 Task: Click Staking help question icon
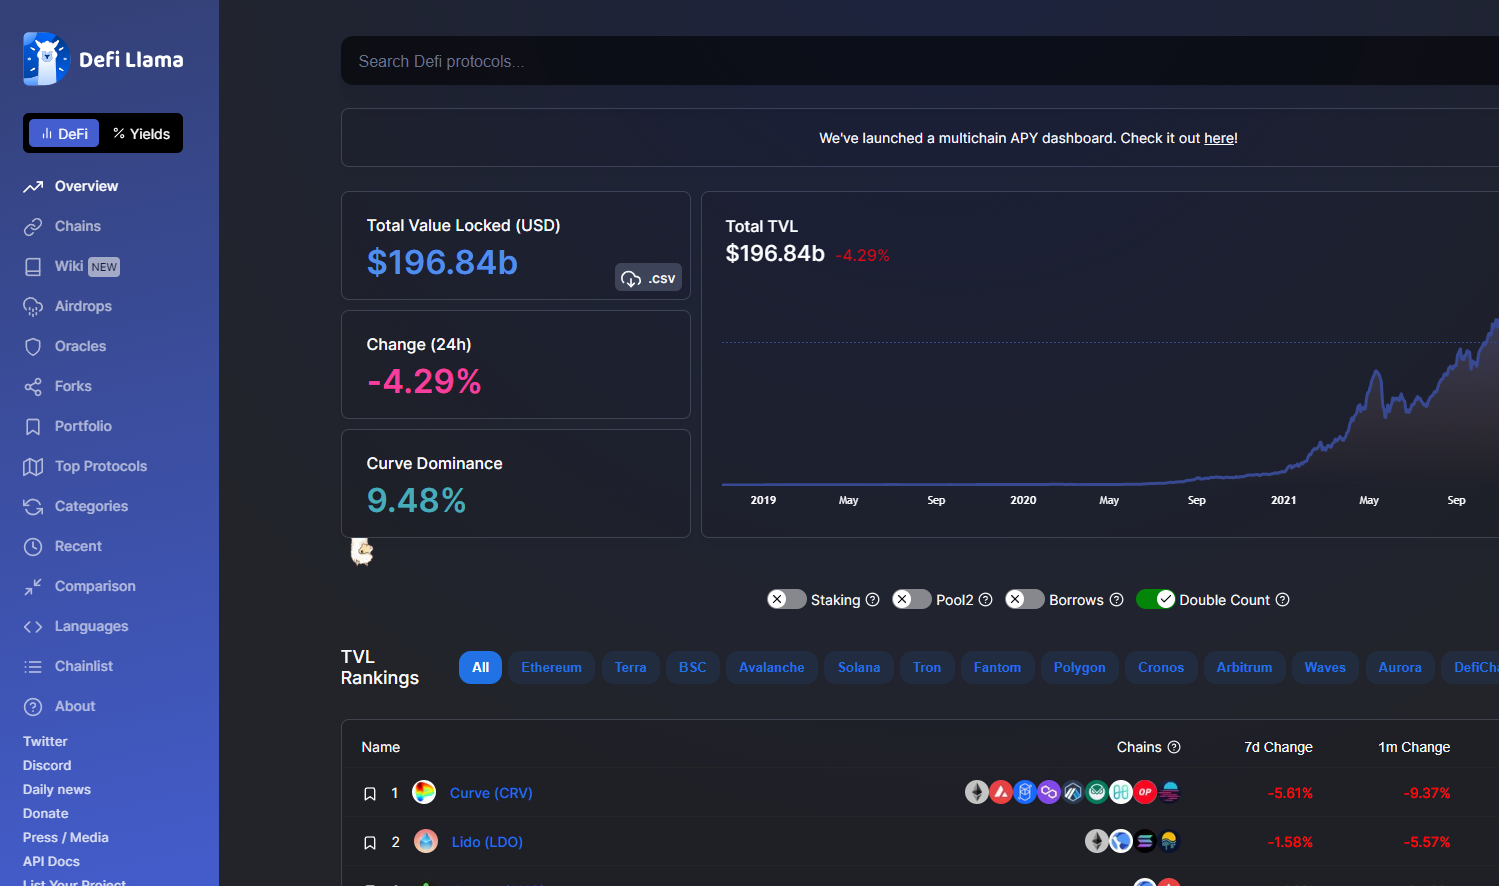click(872, 600)
